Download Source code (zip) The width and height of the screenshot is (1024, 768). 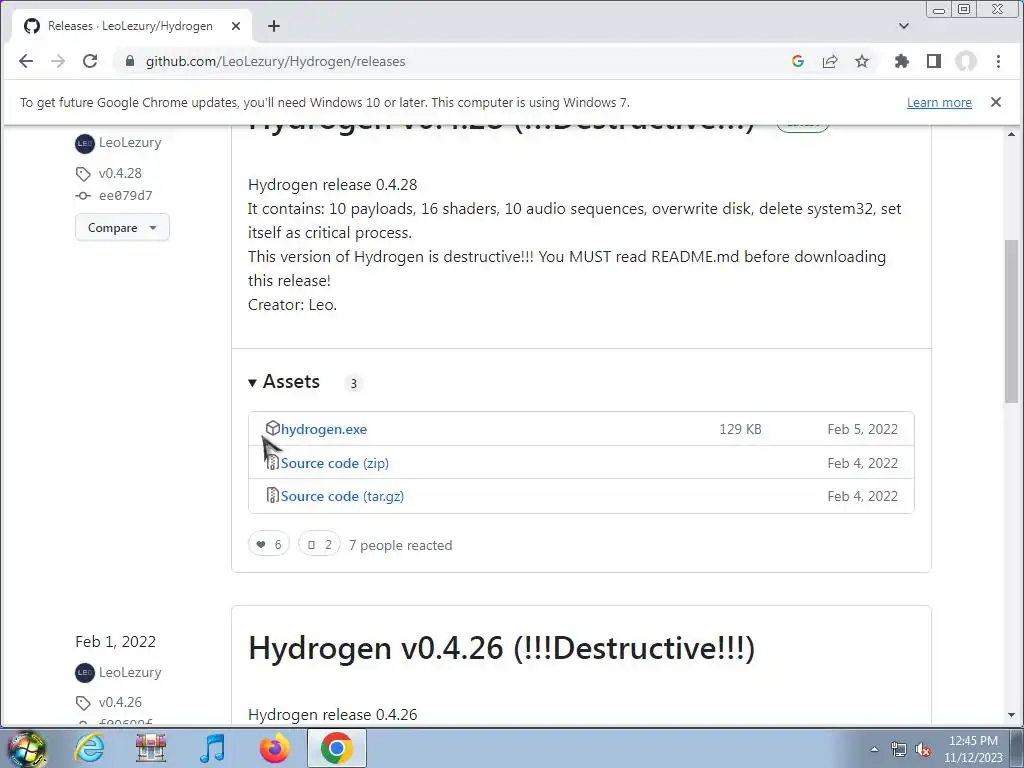point(334,463)
